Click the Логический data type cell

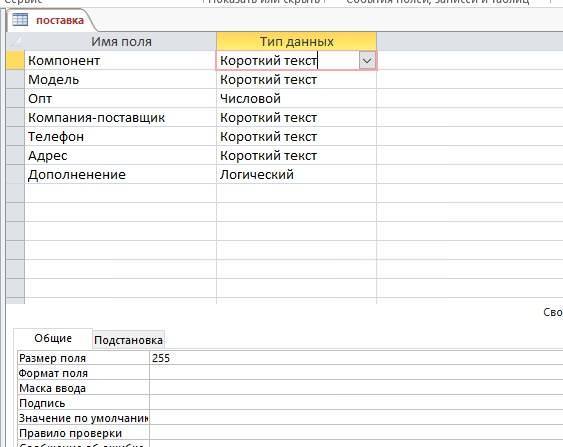pos(297,175)
